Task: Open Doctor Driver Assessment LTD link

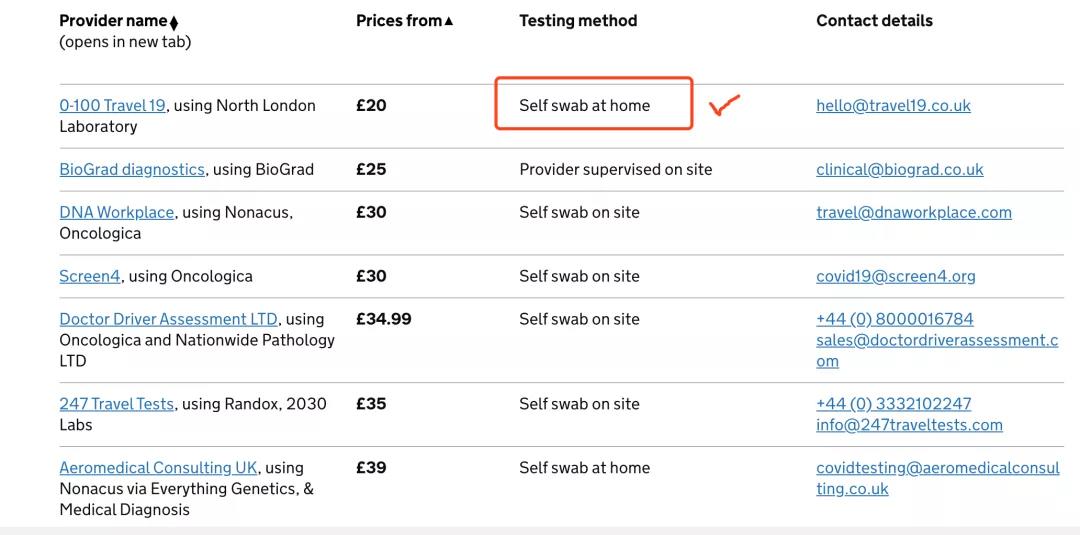Action: point(168,320)
